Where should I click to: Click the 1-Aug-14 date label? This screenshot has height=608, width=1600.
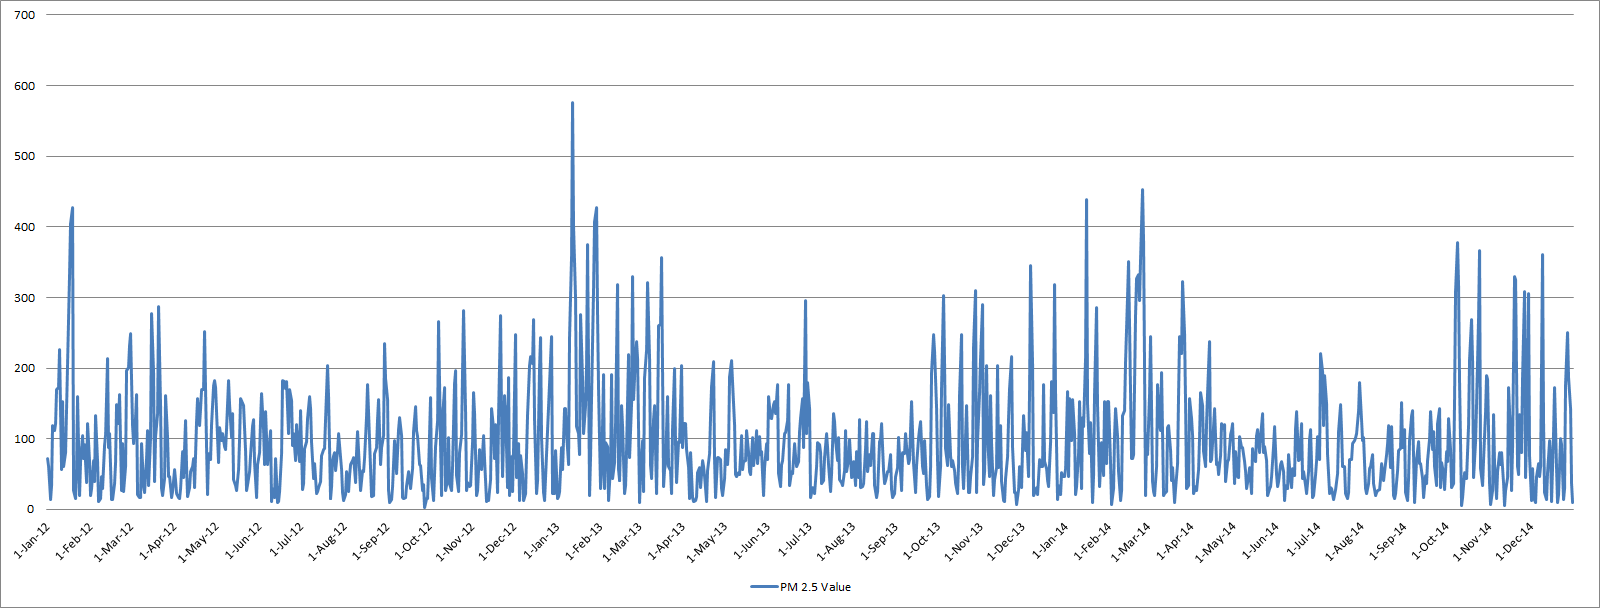click(x=1345, y=540)
